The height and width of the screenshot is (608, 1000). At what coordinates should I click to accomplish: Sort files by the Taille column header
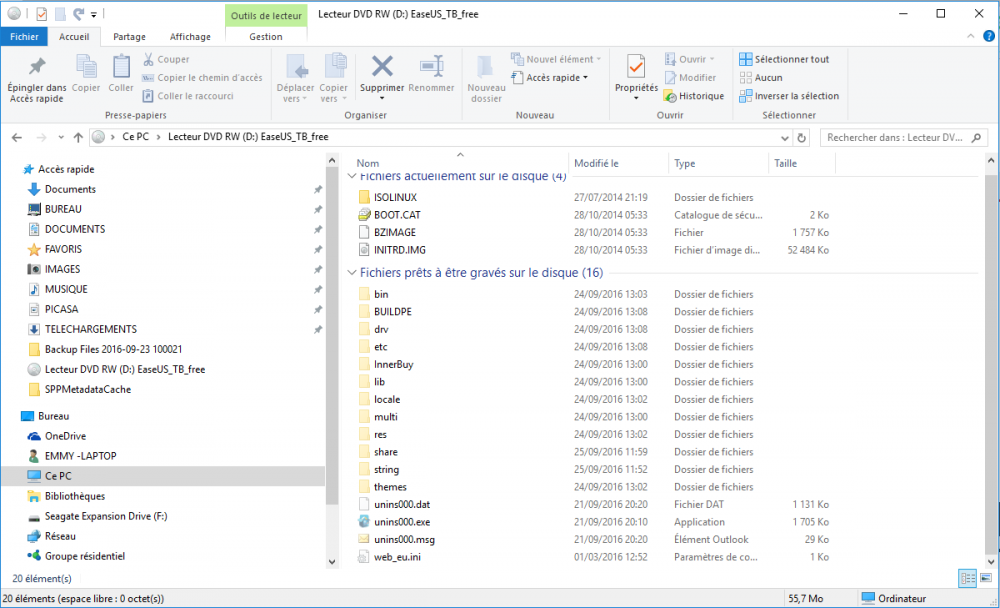click(785, 163)
